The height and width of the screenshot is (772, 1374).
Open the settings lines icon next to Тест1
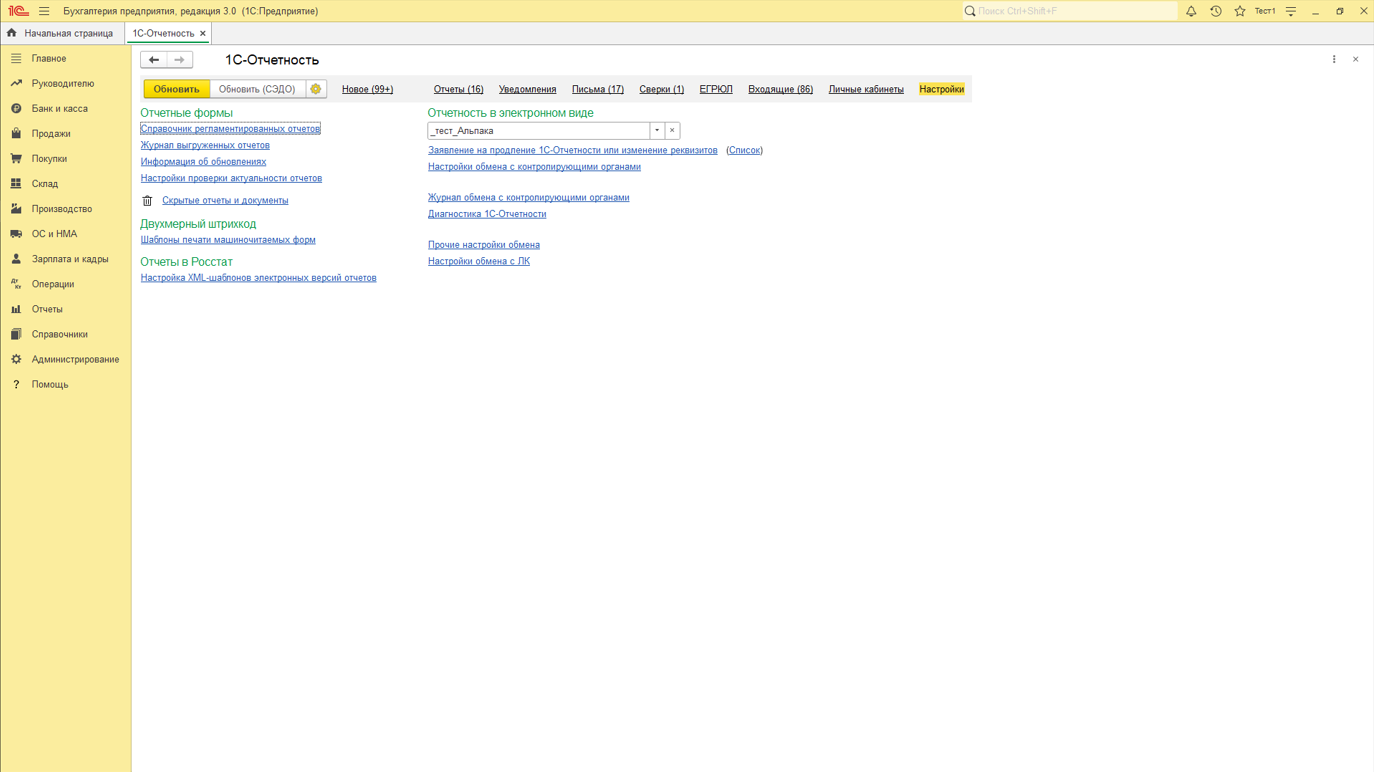point(1291,11)
